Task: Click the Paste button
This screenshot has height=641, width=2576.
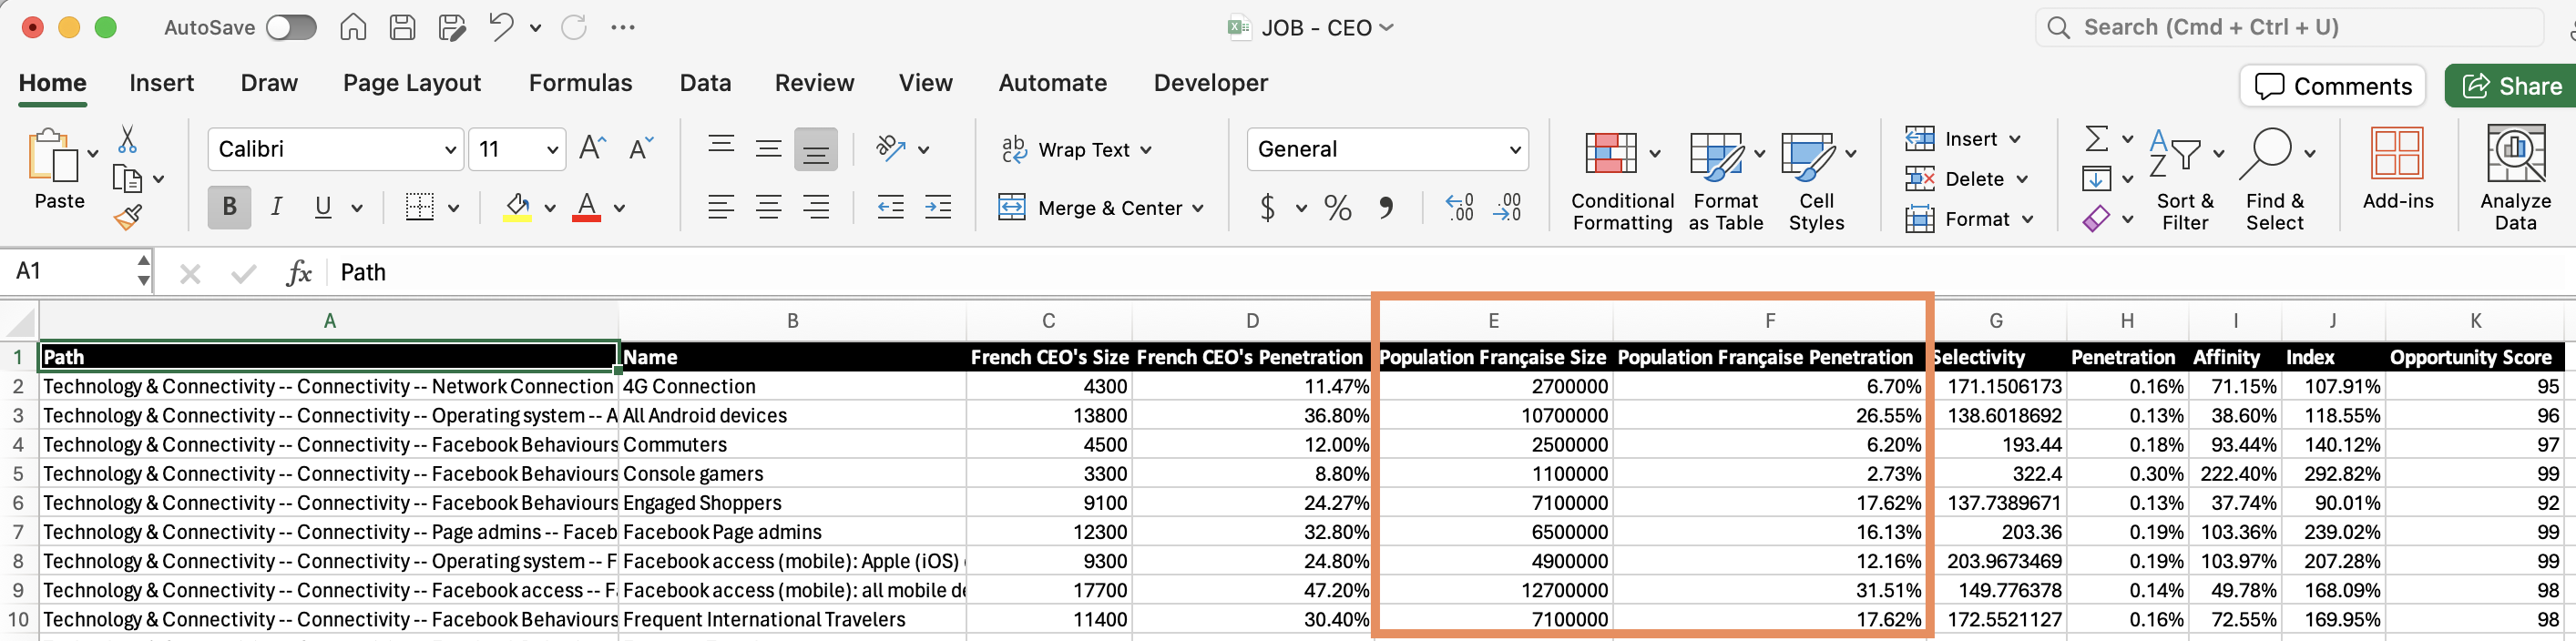Action: pos(58,169)
